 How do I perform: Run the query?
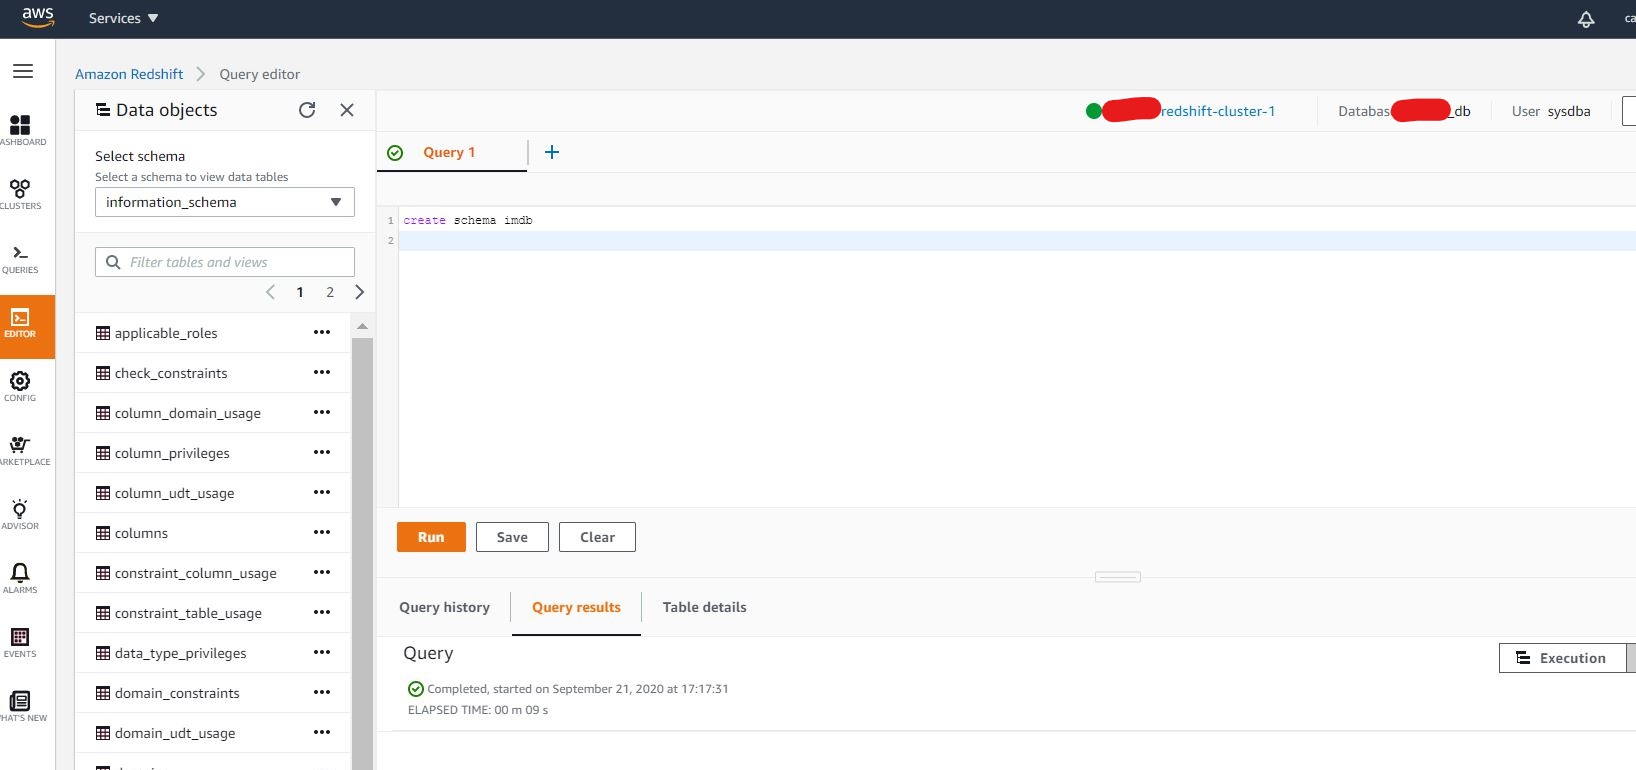click(431, 537)
